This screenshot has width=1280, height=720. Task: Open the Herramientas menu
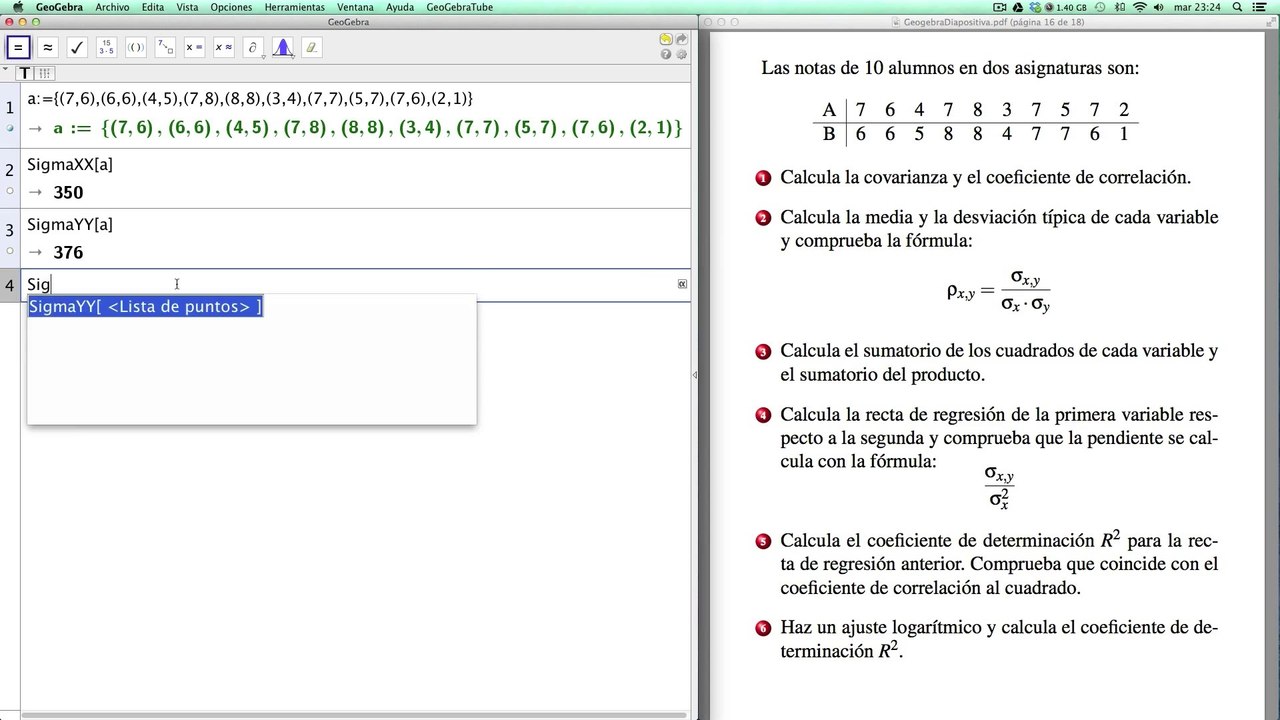coord(294,7)
